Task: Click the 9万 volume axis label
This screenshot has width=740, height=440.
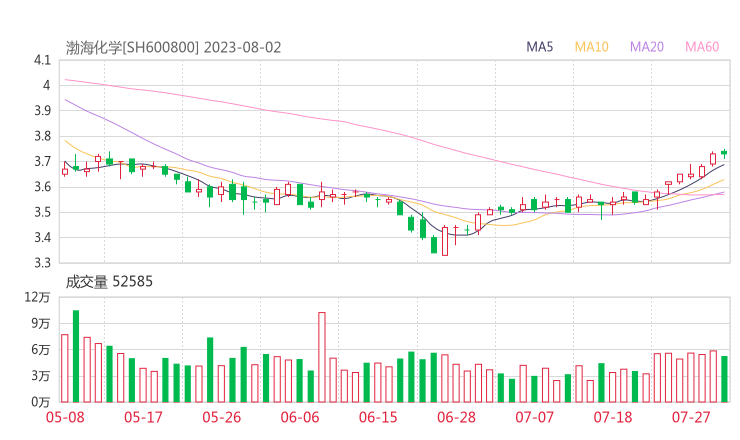Action: (41, 323)
